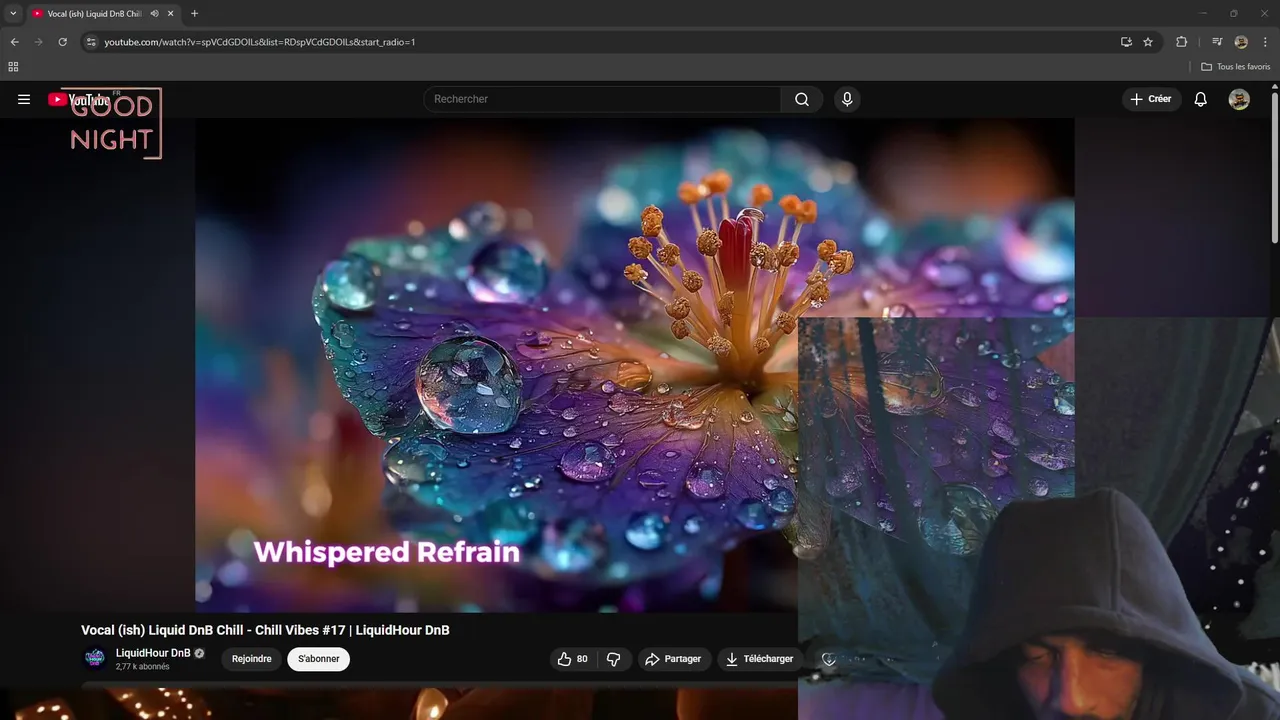Open the YouTube hamburger guide menu
Image resolution: width=1280 pixels, height=720 pixels.
click(x=24, y=99)
